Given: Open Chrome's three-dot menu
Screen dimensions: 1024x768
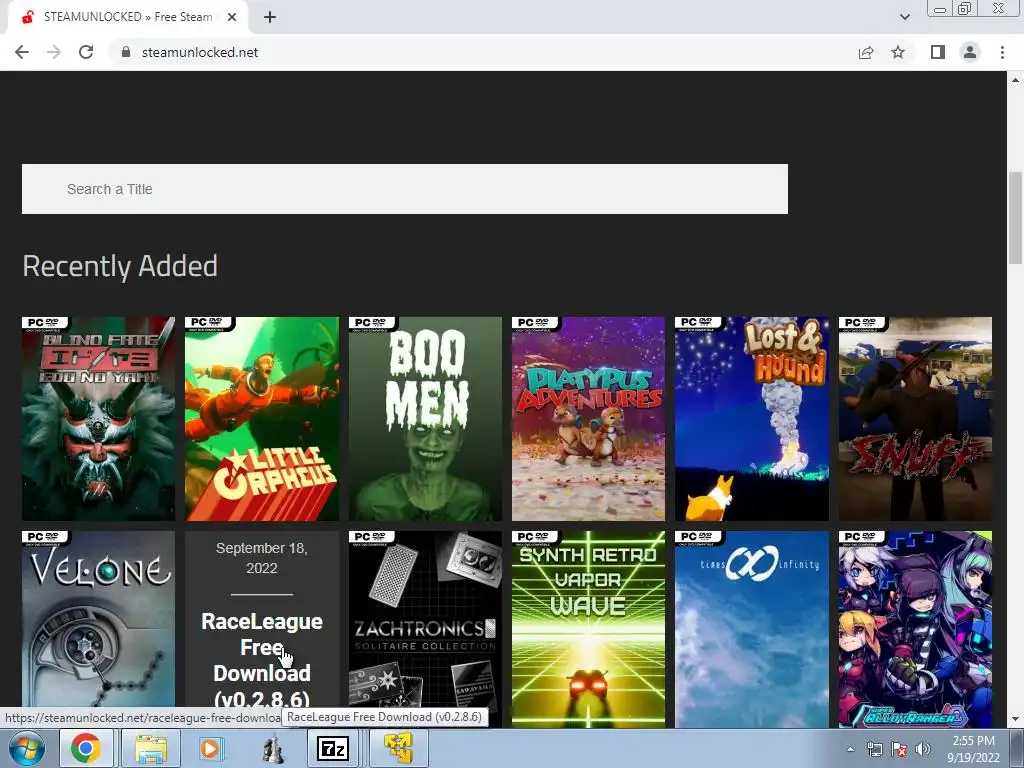Looking at the screenshot, I should tap(1002, 52).
